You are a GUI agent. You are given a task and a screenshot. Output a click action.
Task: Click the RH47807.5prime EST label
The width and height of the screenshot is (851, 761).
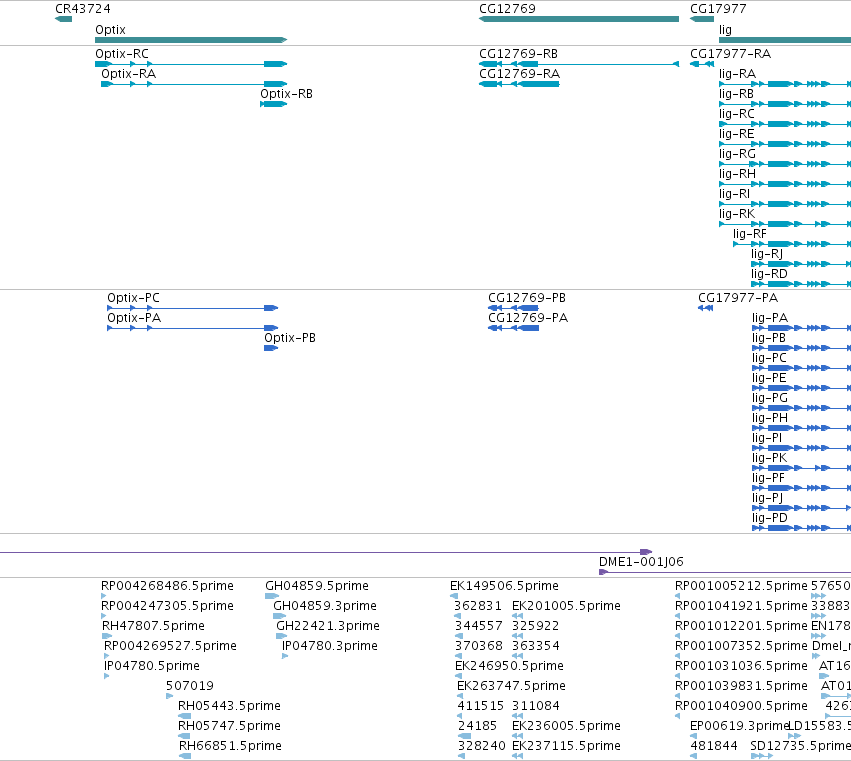click(x=154, y=626)
